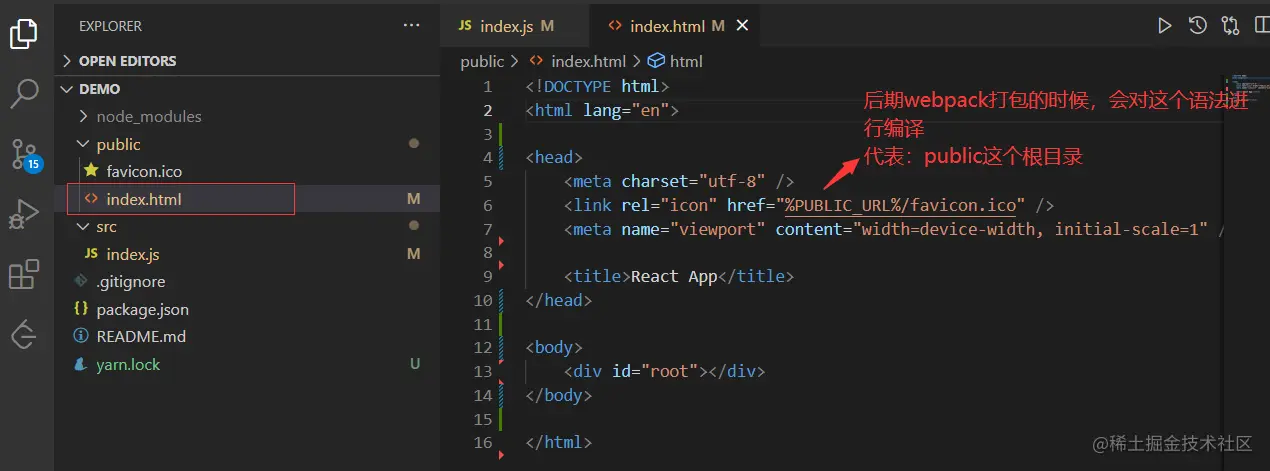
Task: Open the Run and Debug view
Action: (x=24, y=213)
